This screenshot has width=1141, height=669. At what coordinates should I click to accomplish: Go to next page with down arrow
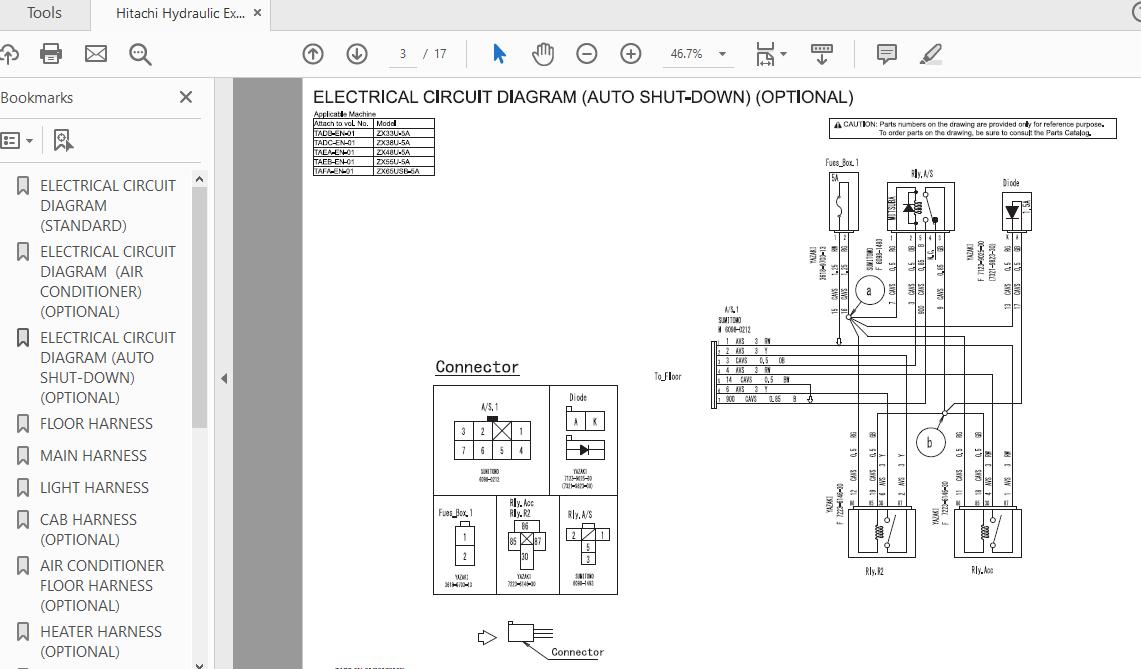(357, 54)
